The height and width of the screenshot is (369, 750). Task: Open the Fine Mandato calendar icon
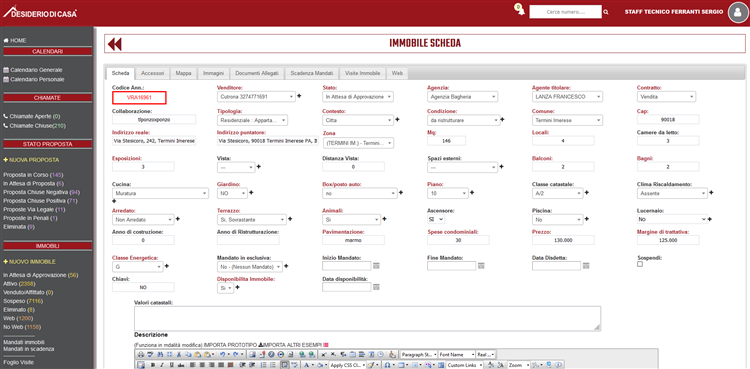coord(481,266)
